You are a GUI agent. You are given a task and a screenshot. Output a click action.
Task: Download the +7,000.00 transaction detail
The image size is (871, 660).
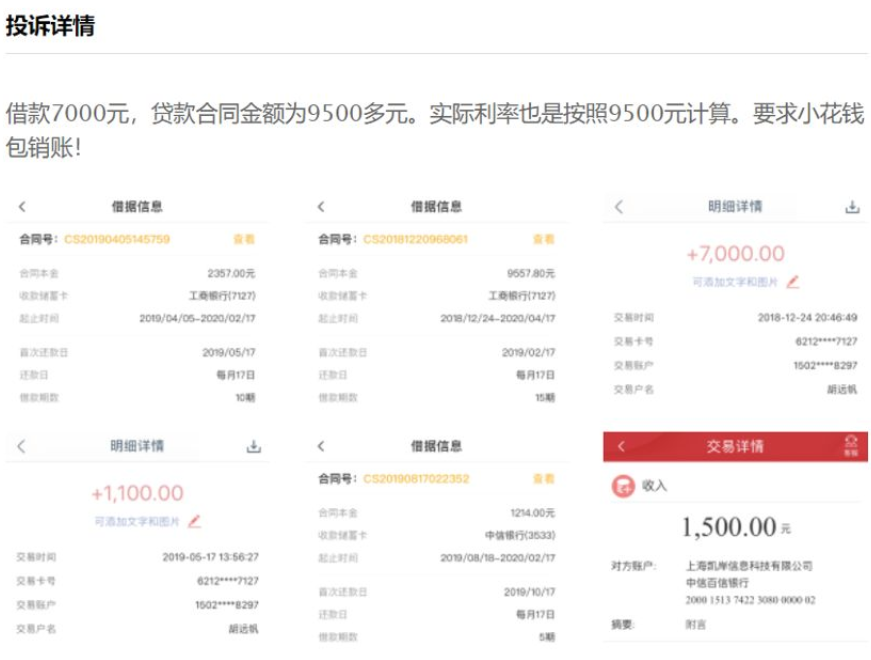coord(852,207)
